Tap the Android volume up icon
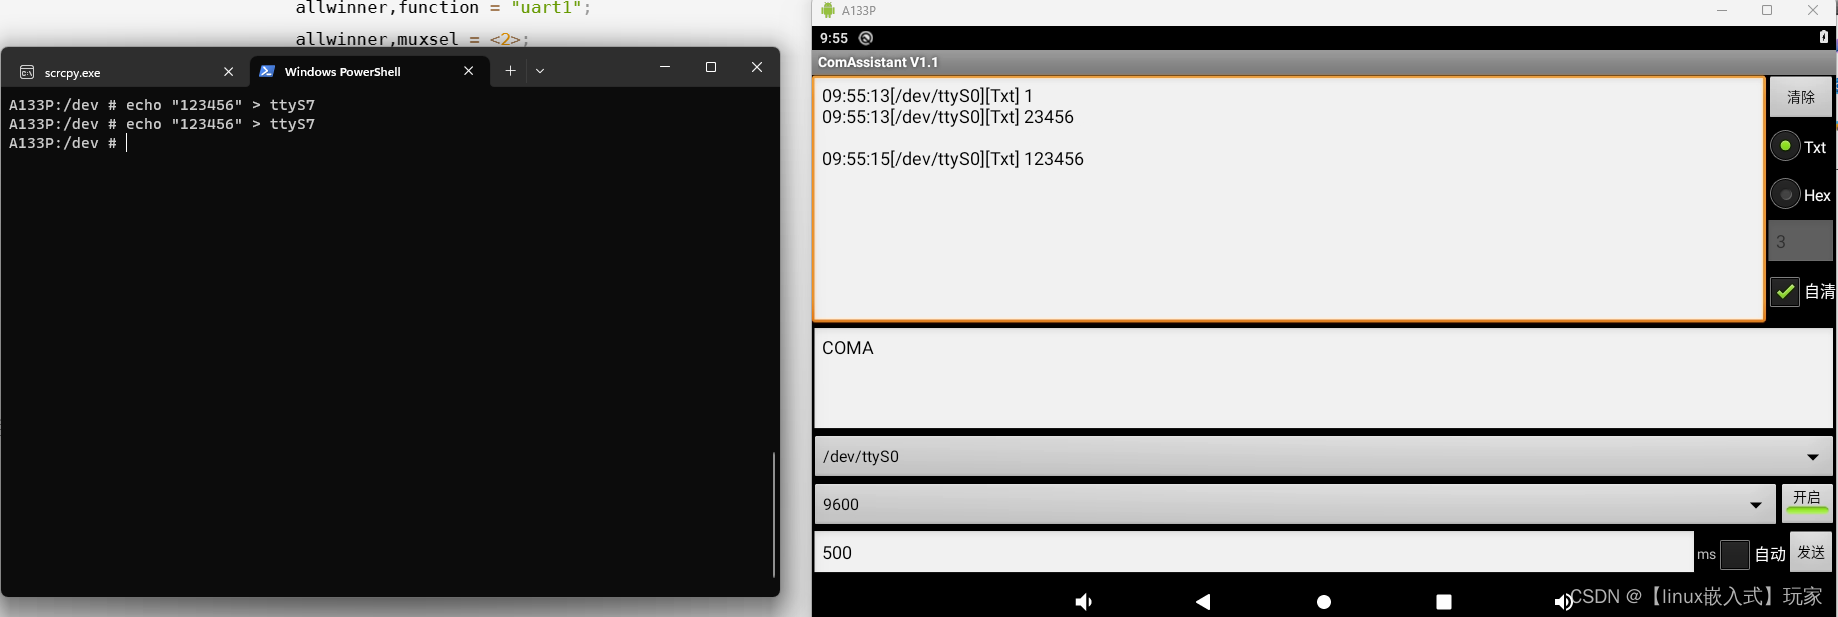Screen dimensions: 1838x617 [1563, 602]
